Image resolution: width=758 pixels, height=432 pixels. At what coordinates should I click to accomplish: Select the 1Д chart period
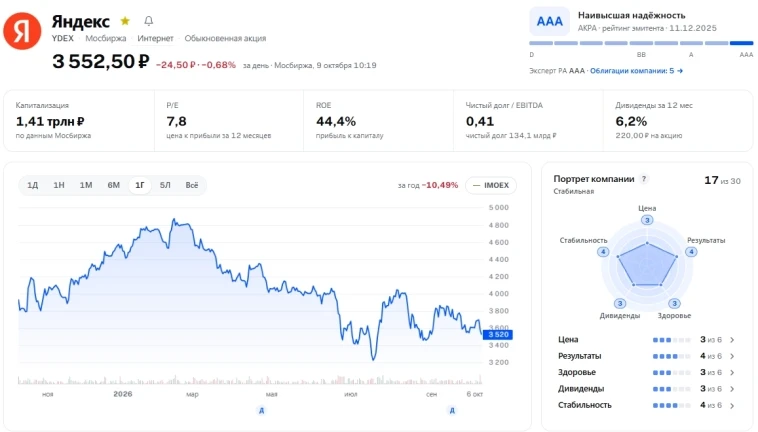coord(32,185)
